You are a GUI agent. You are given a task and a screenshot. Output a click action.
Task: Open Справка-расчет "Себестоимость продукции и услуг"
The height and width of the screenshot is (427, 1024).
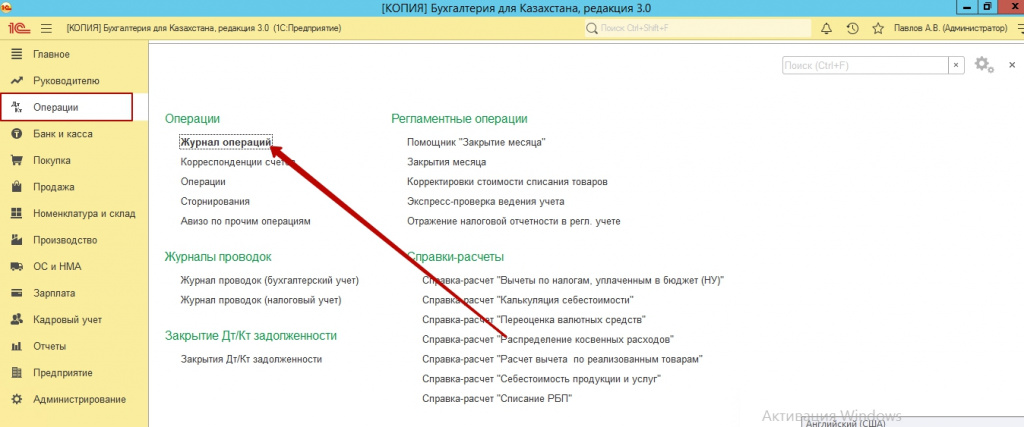click(x=543, y=379)
